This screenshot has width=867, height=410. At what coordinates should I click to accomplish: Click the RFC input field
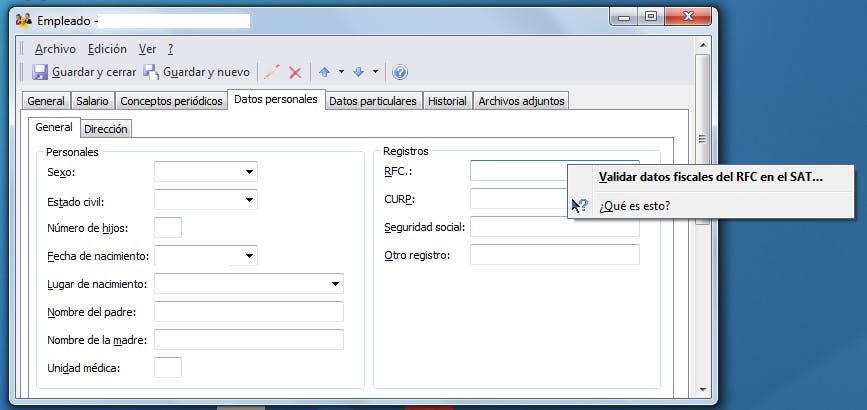(519, 170)
